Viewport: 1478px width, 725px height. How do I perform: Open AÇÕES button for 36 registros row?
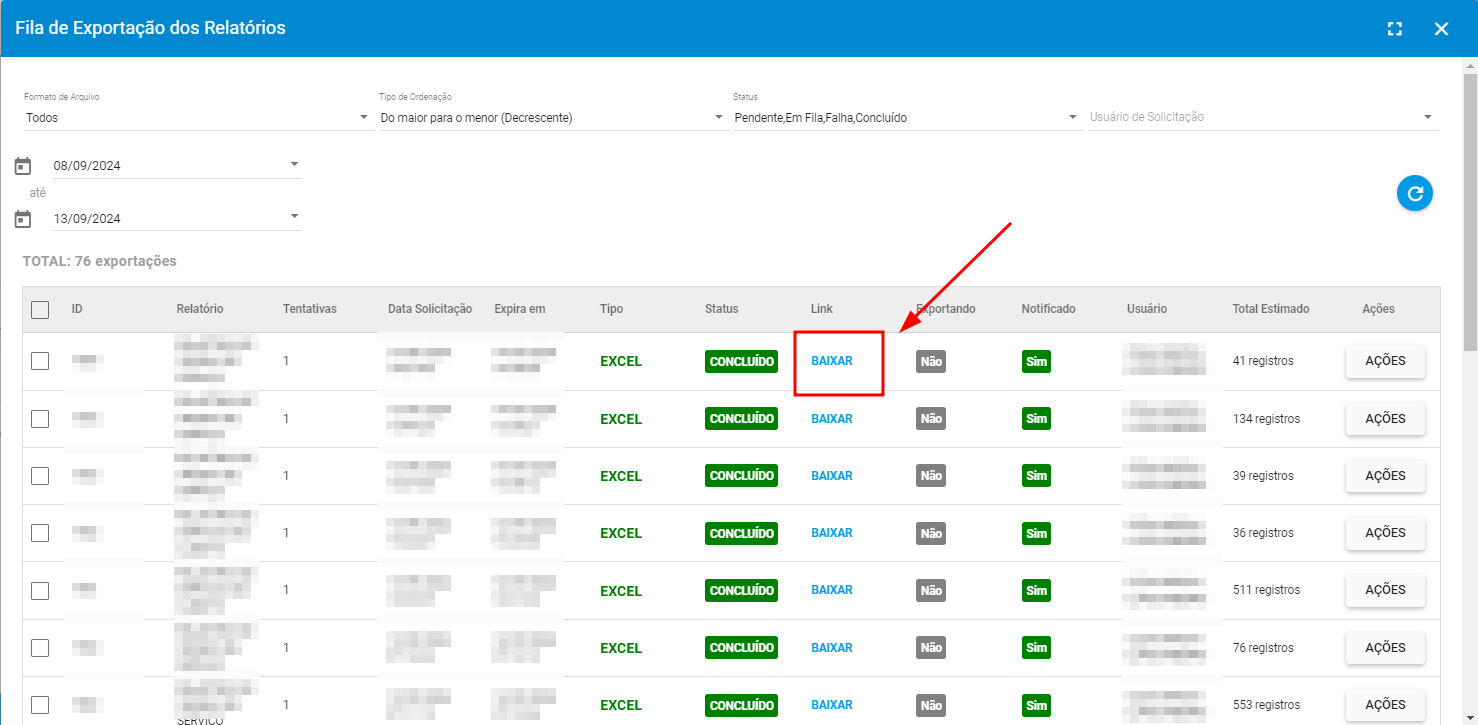[x=1385, y=533]
